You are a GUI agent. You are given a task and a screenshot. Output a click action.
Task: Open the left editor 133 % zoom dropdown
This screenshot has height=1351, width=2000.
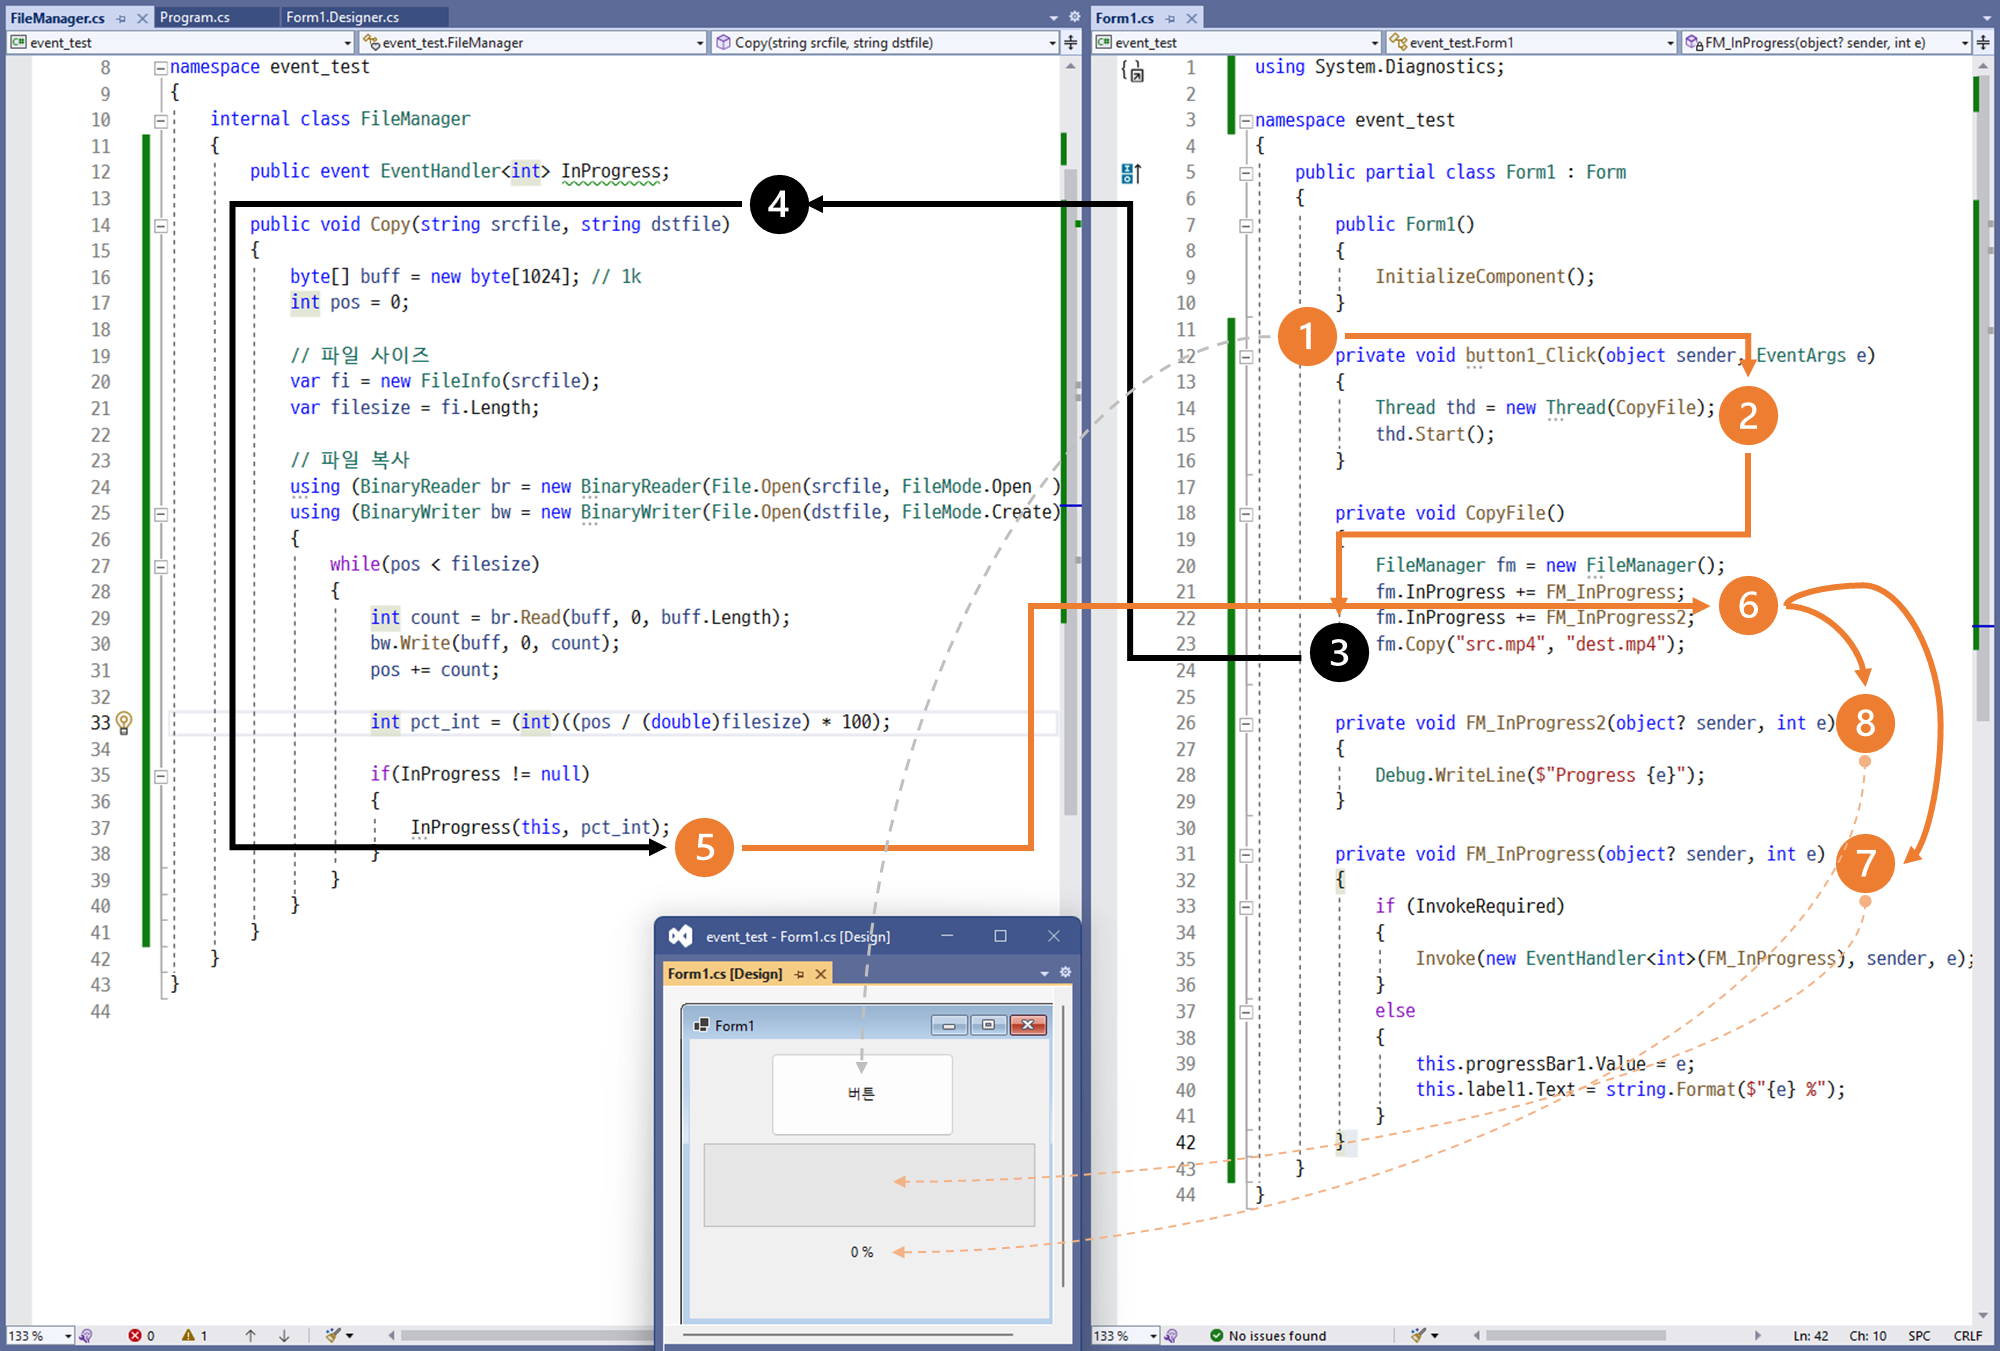(x=67, y=1335)
